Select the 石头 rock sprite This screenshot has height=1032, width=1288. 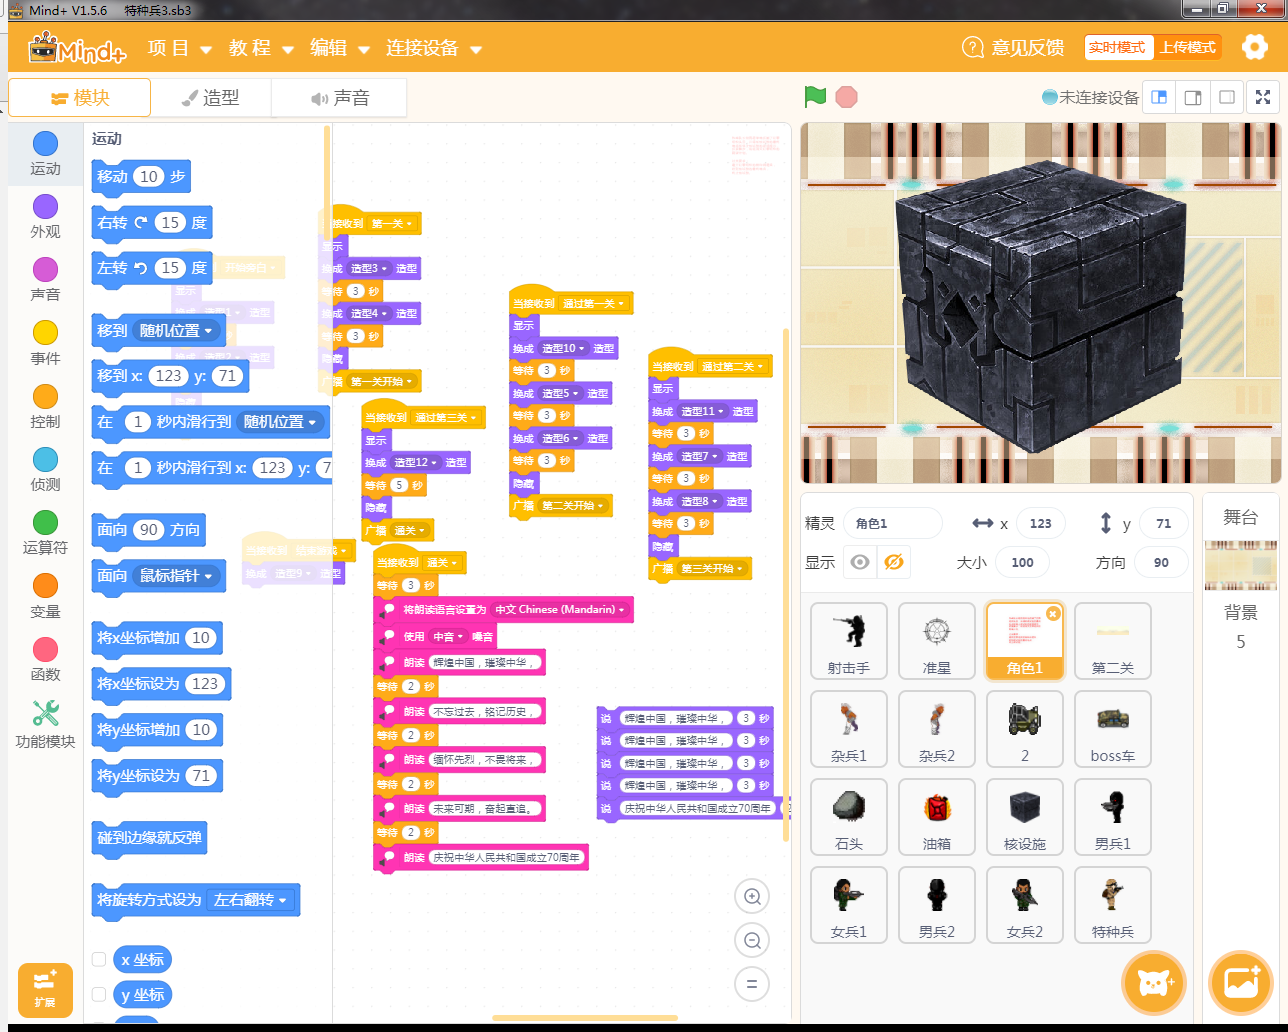point(849,817)
